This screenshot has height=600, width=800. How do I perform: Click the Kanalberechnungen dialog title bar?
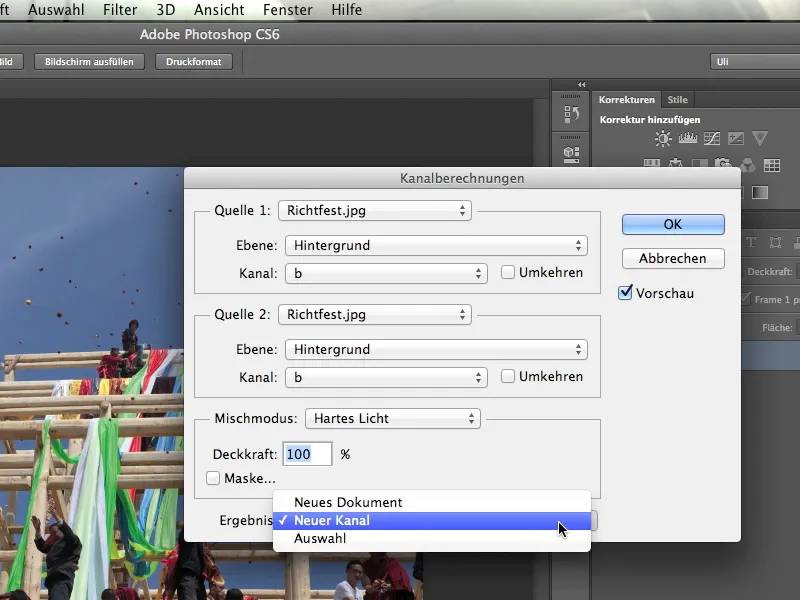[x=462, y=178]
